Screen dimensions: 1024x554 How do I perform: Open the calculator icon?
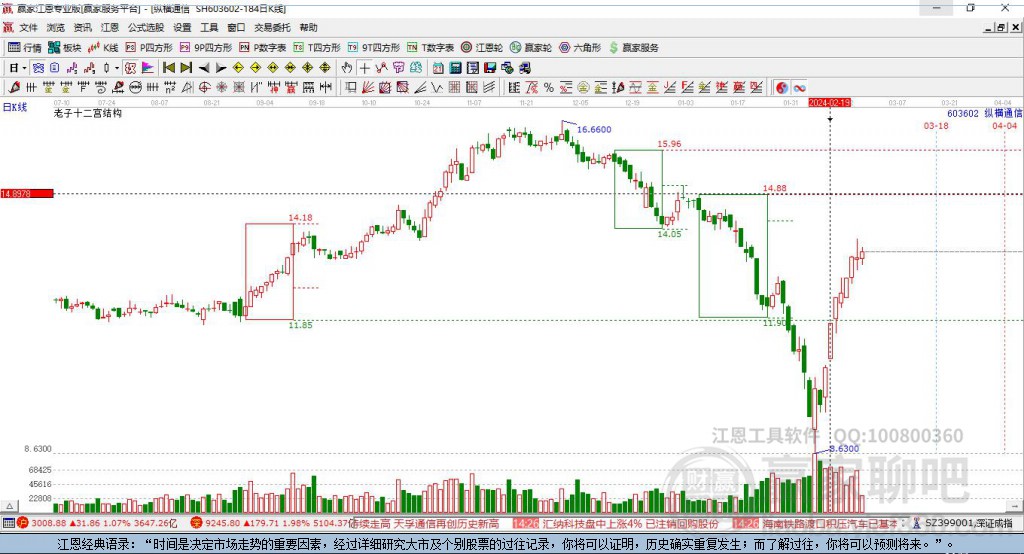point(455,68)
